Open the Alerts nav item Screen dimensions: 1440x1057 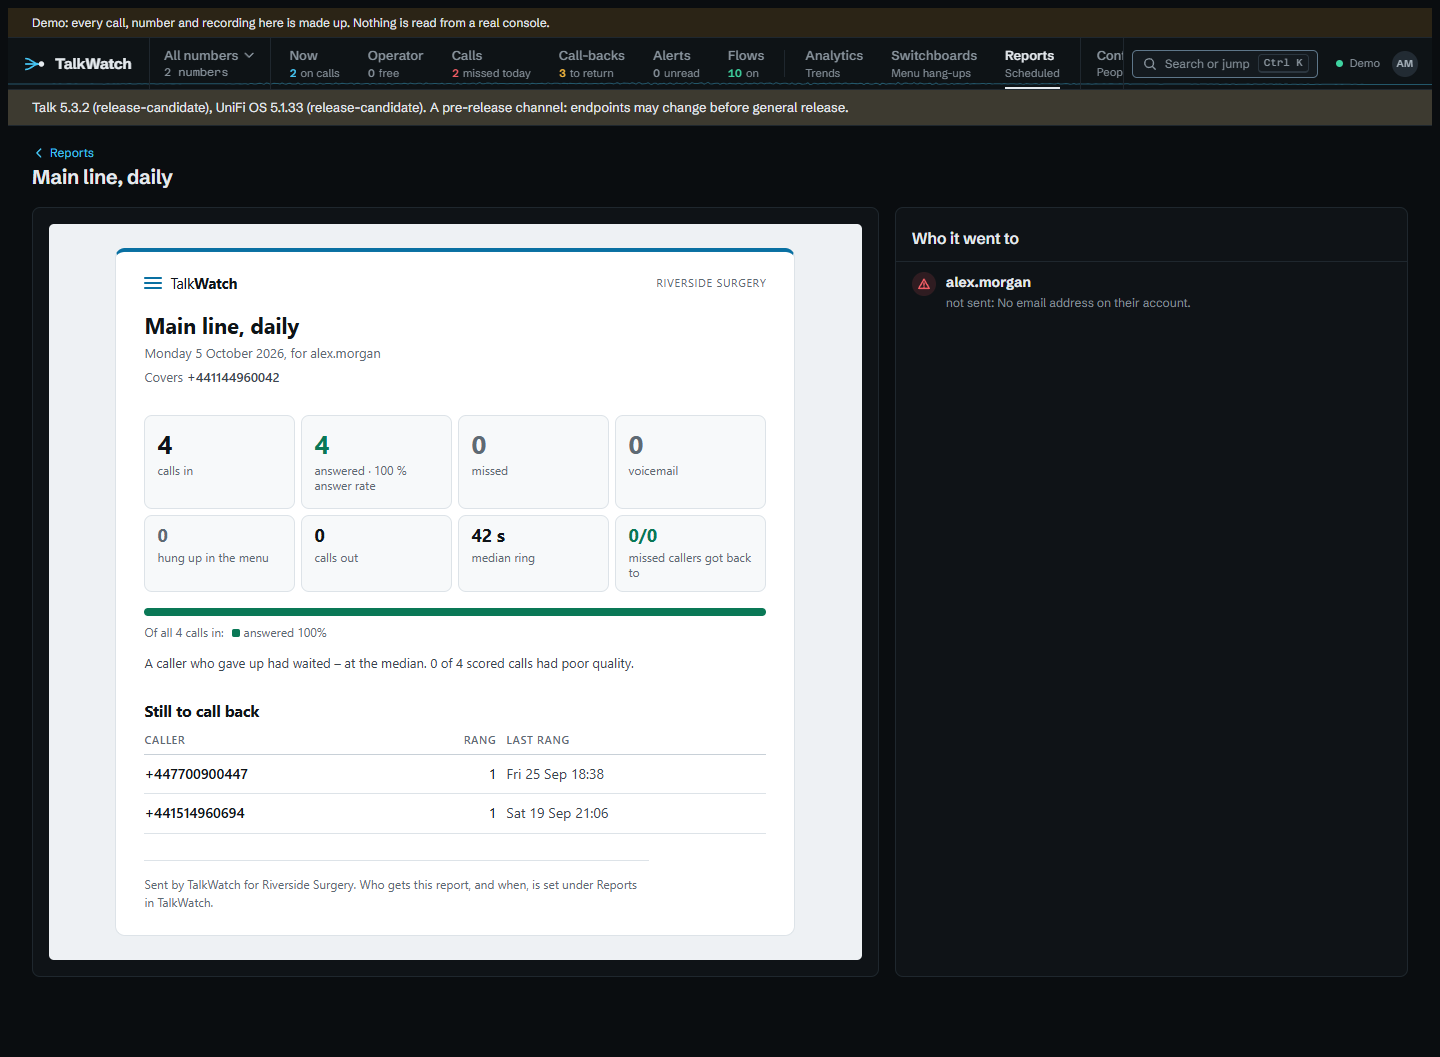coord(676,63)
